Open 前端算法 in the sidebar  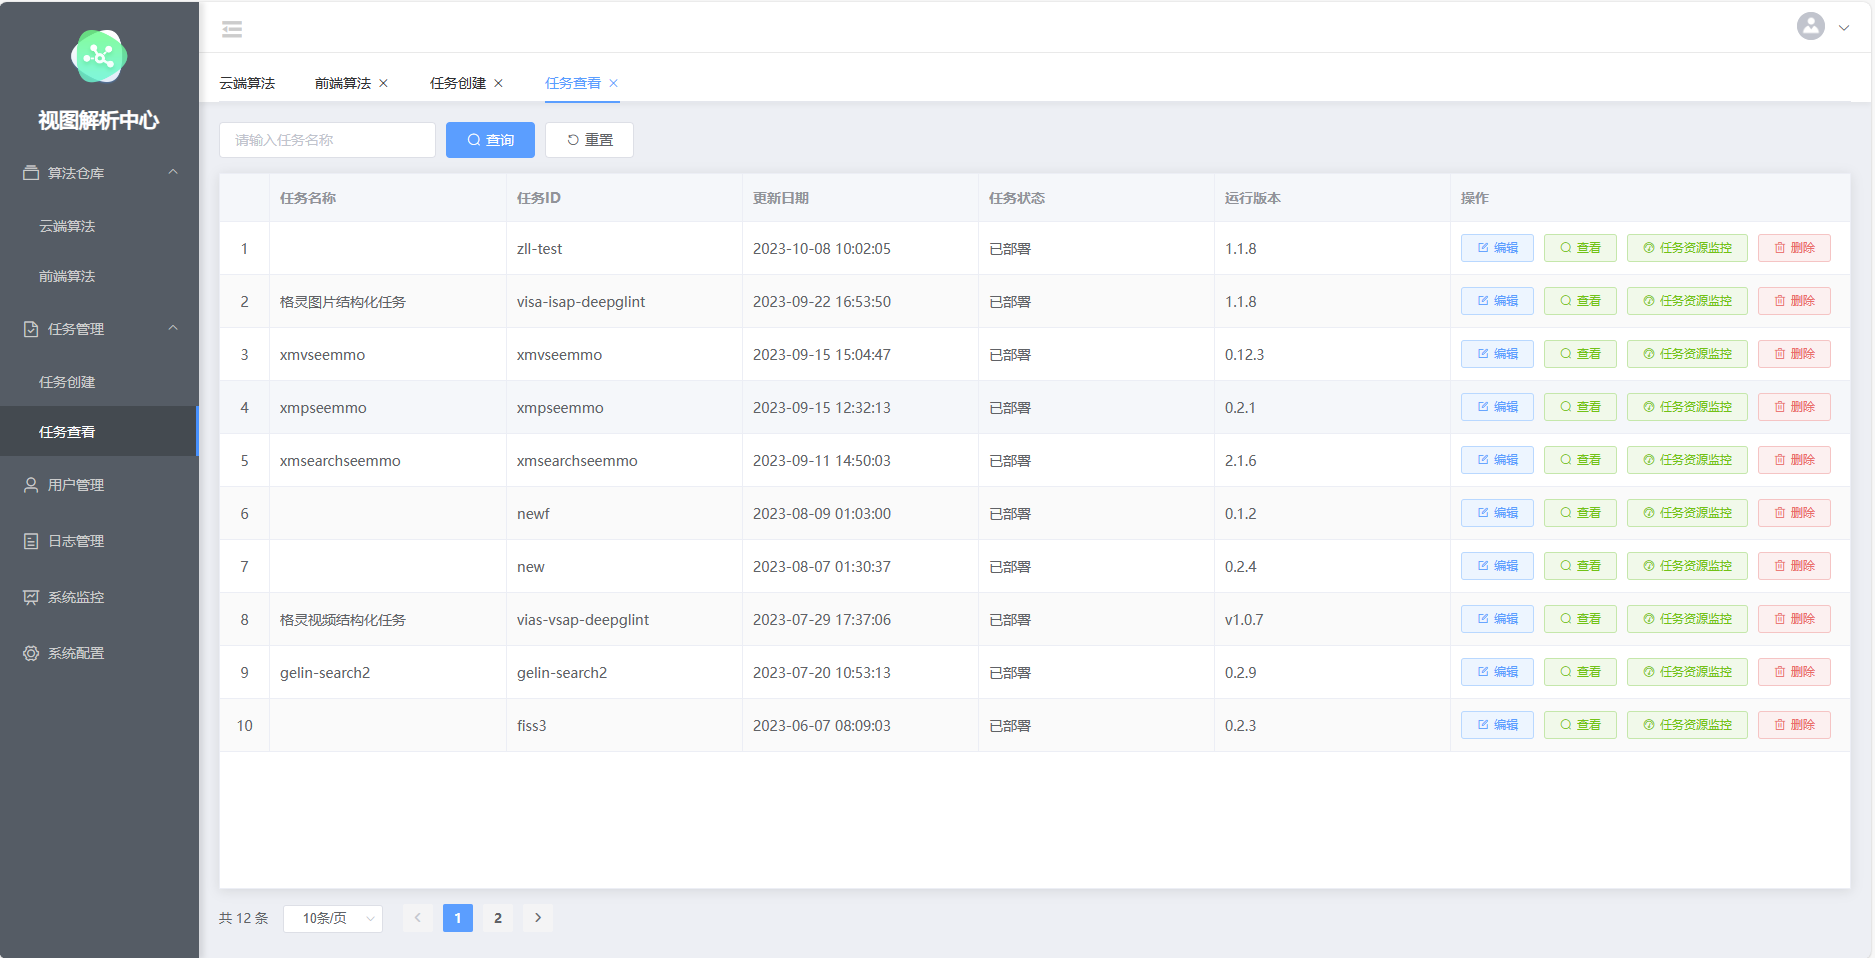coord(67,276)
